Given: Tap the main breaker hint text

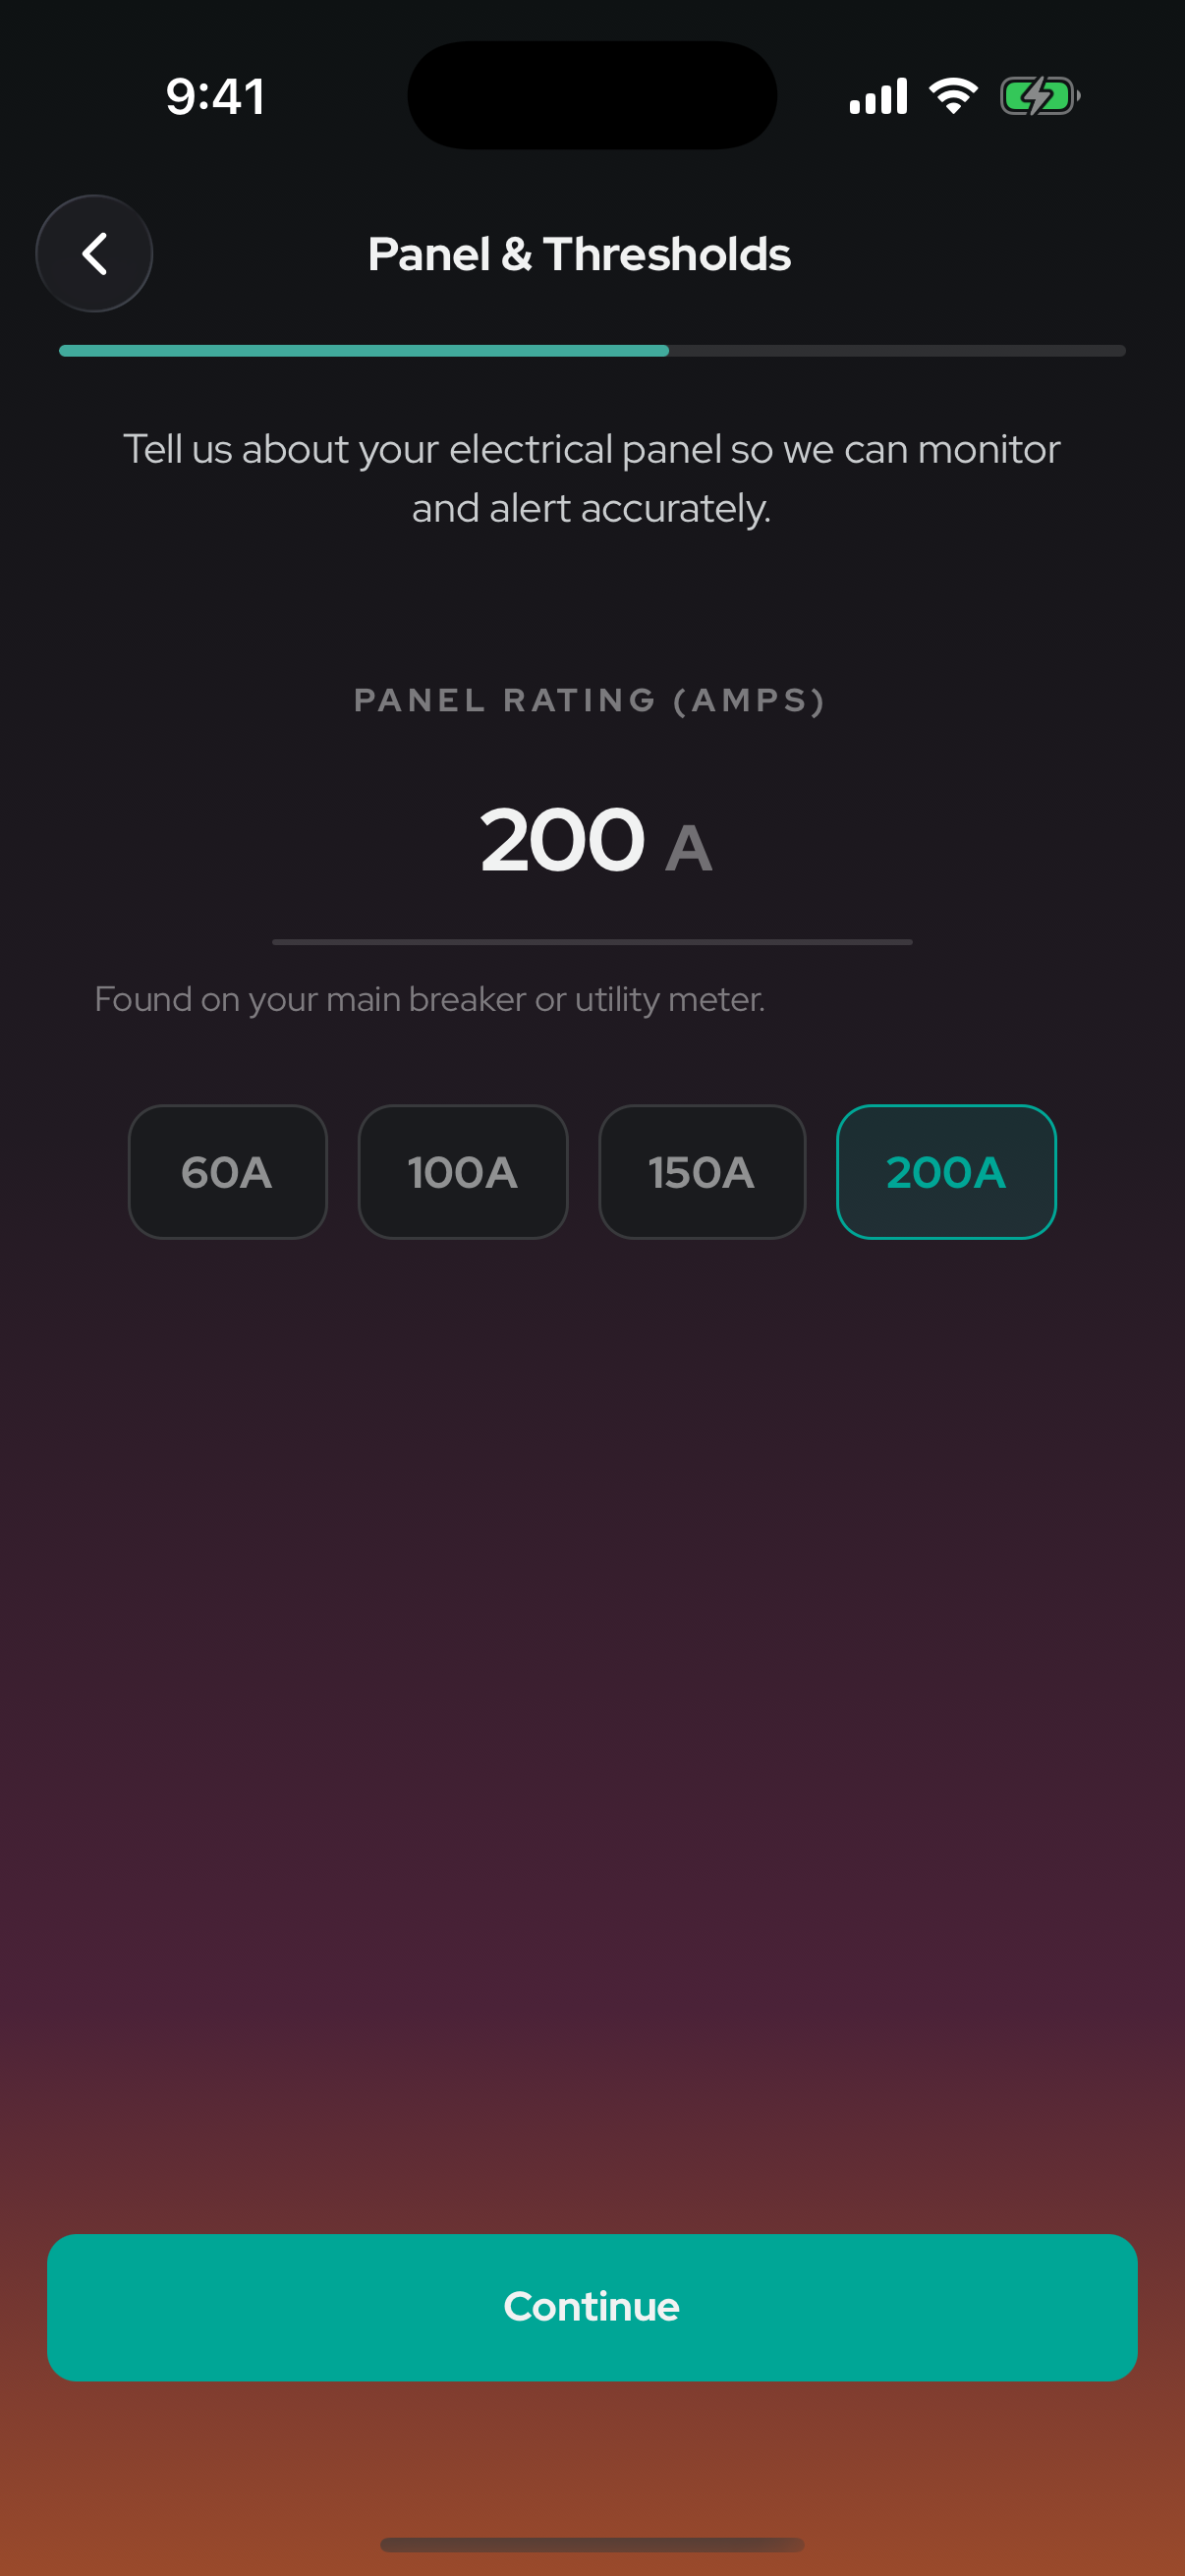Looking at the screenshot, I should coord(430,999).
